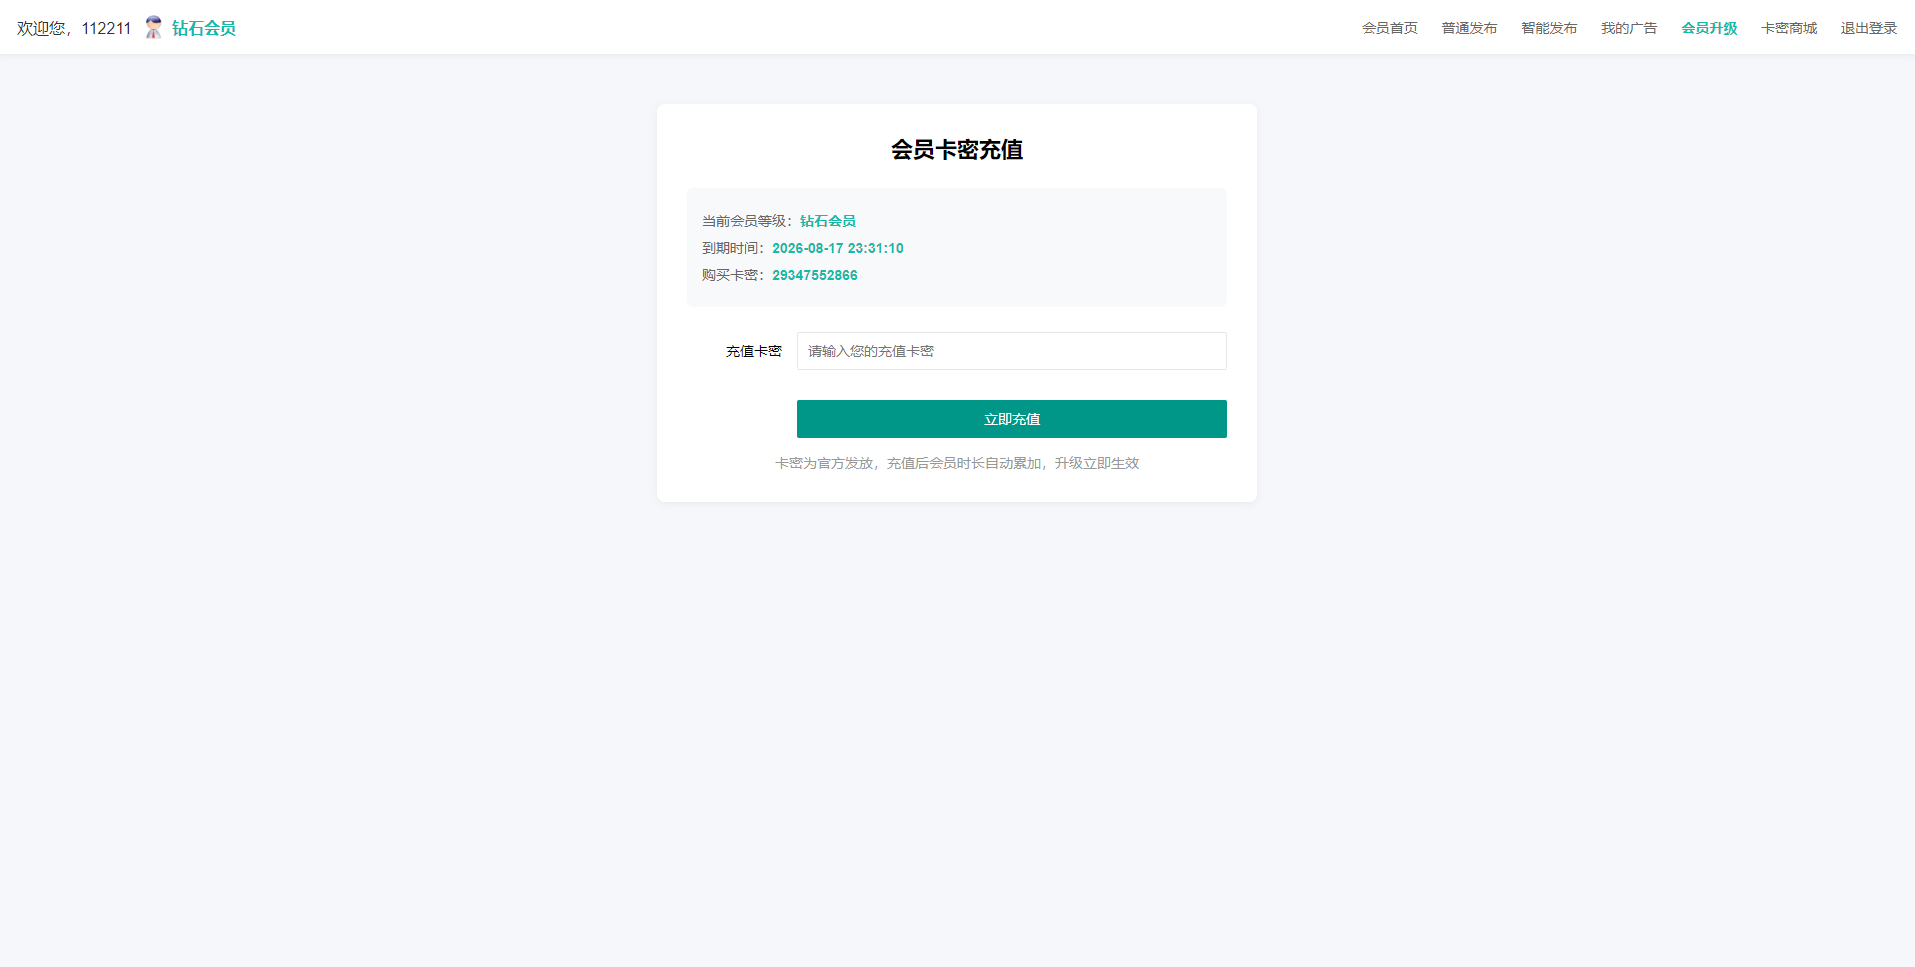Click the welcome text 欢迎您，112211

click(x=74, y=28)
